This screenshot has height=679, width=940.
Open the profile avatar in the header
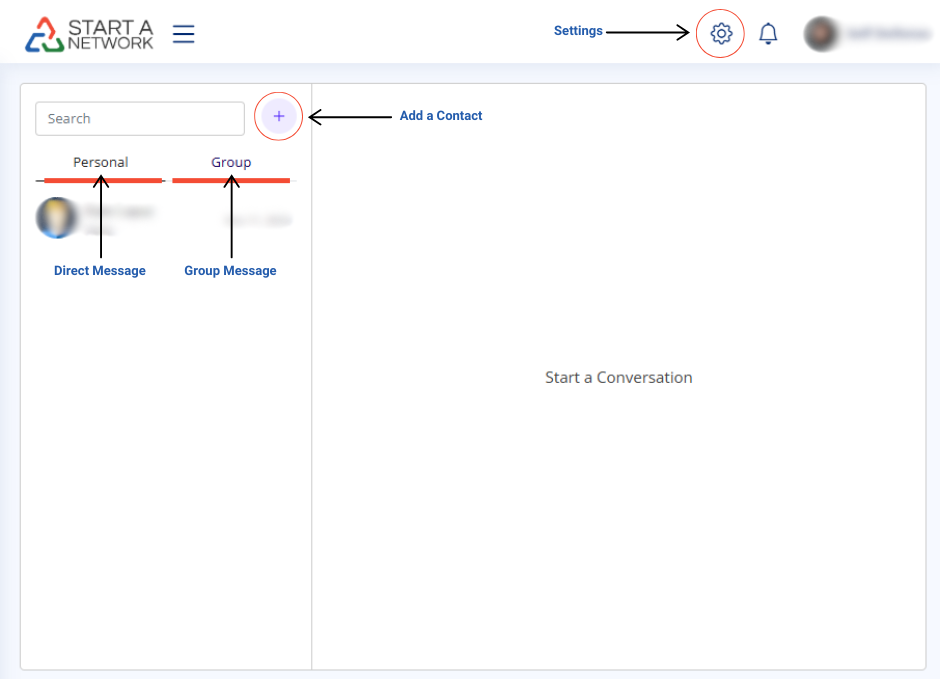[x=821, y=34]
